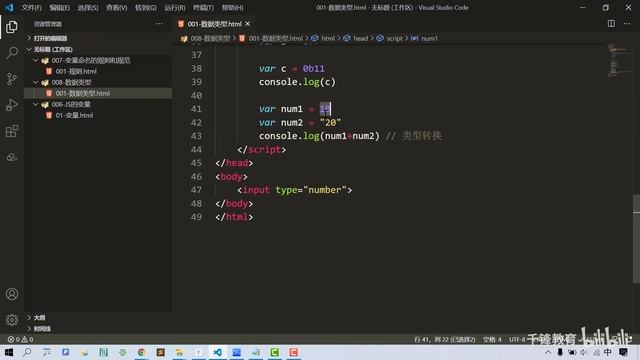640x360 pixels.
Task: Click the "20" string on line 42
Action: [330, 122]
